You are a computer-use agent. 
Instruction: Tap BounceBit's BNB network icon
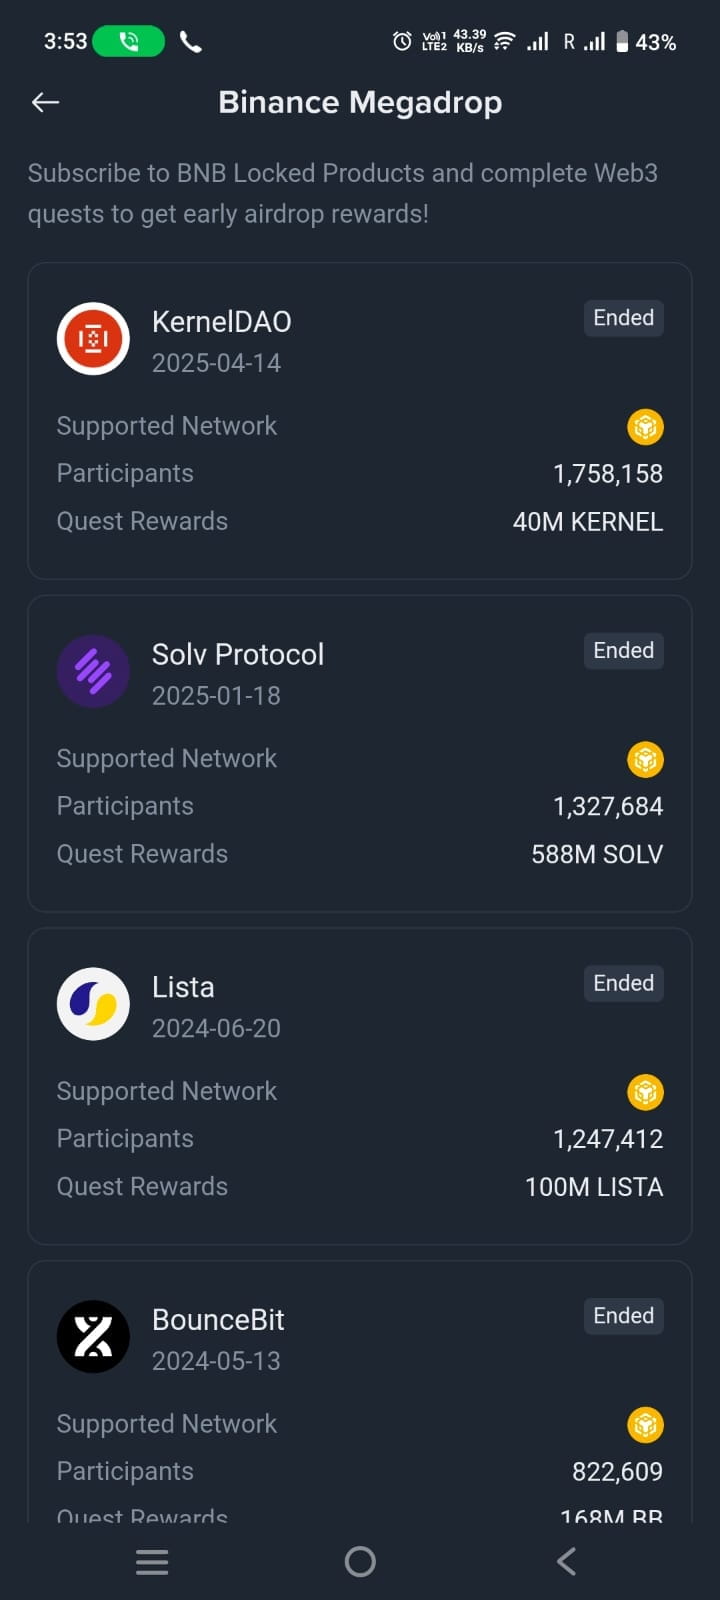[645, 1425]
